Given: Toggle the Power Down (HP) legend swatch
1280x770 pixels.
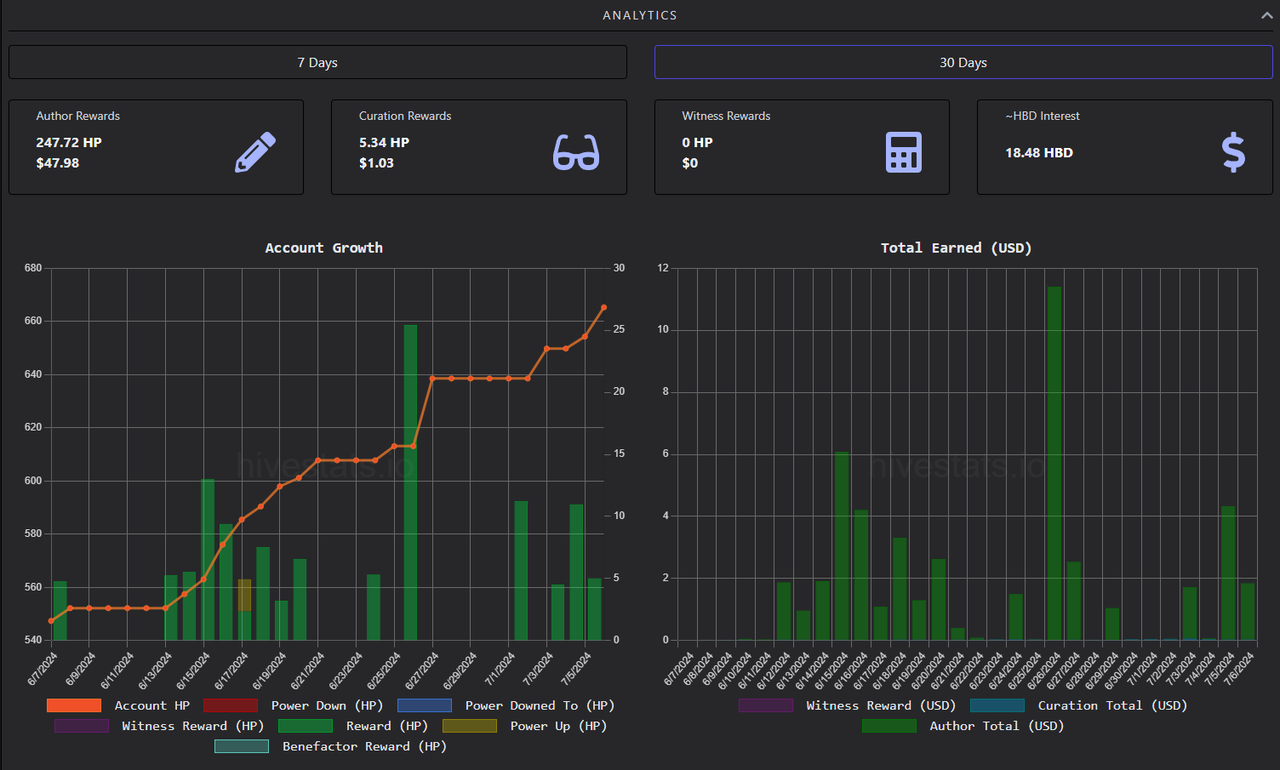Looking at the screenshot, I should [230, 706].
